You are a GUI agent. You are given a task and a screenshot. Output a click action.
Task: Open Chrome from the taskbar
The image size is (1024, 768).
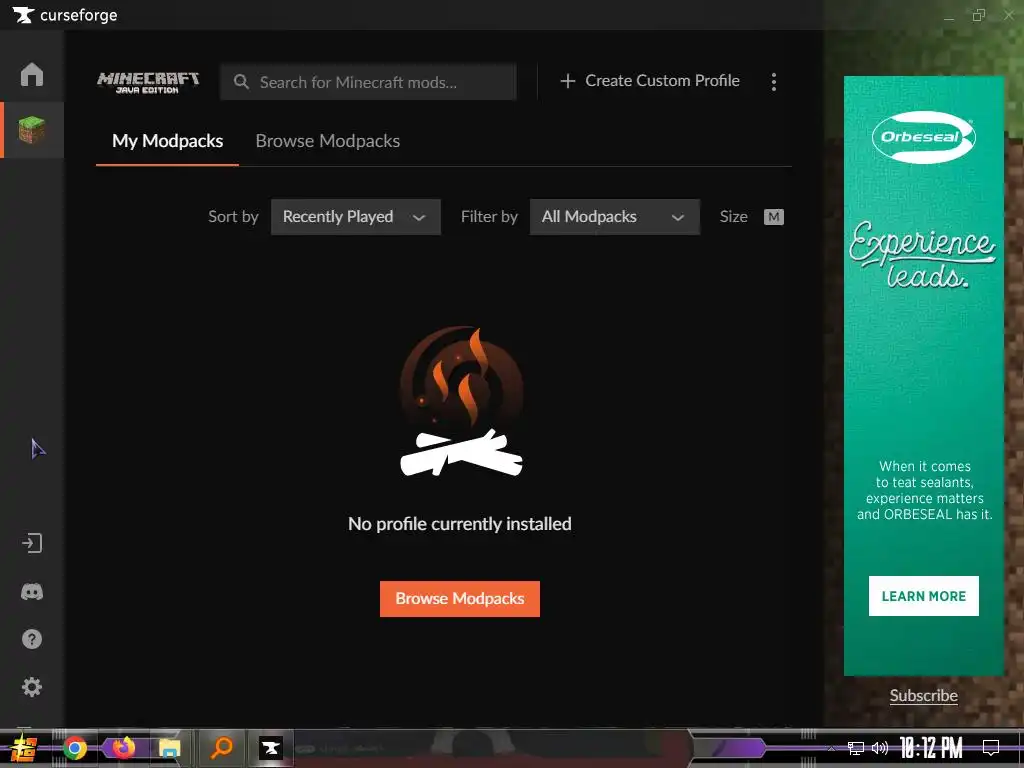point(75,748)
